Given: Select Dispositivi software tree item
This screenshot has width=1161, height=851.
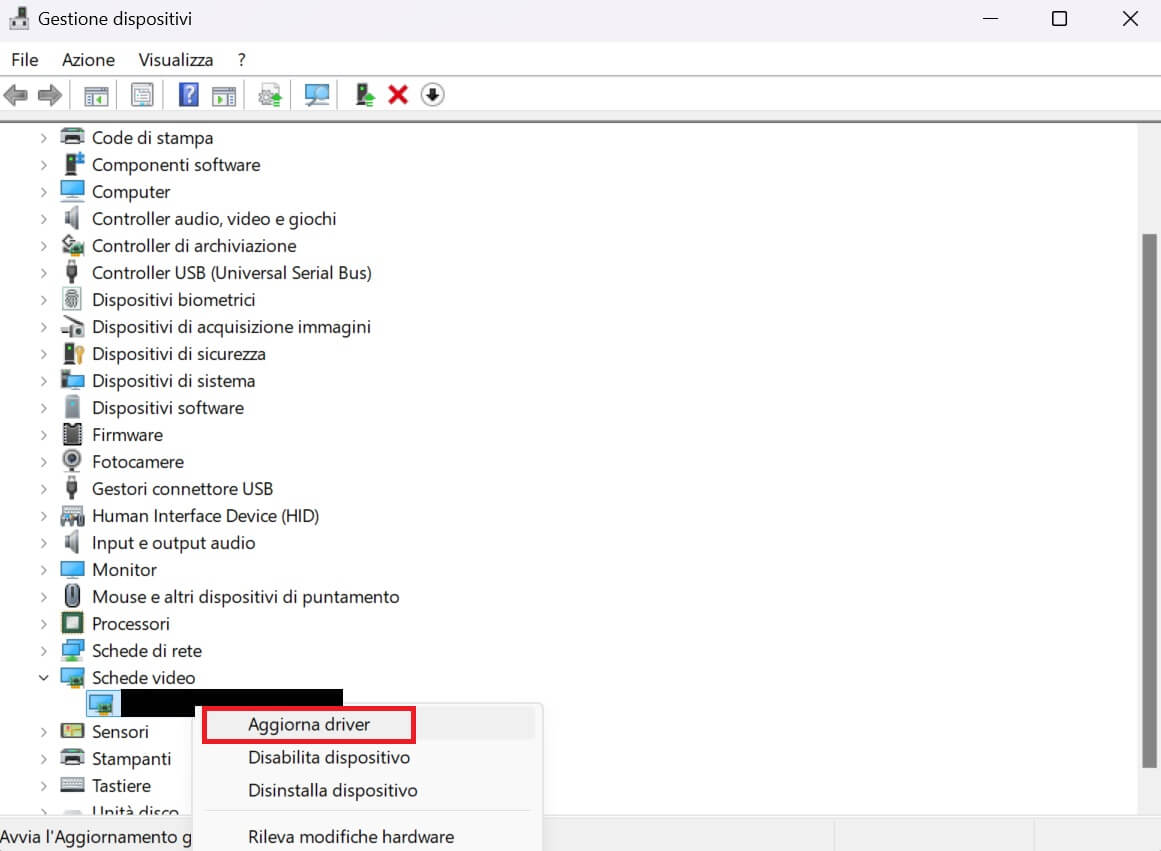Looking at the screenshot, I should click(167, 407).
